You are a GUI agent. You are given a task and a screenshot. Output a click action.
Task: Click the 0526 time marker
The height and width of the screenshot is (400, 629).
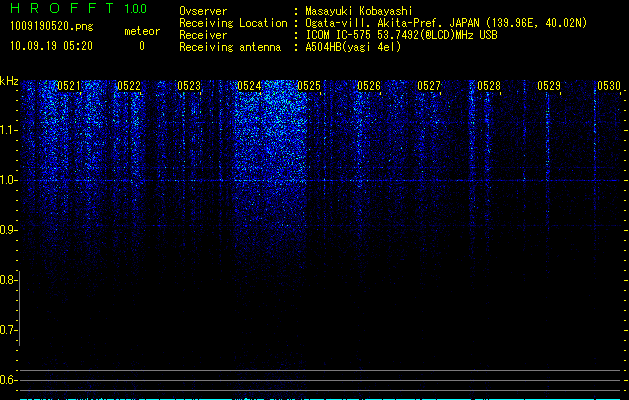coord(369,86)
